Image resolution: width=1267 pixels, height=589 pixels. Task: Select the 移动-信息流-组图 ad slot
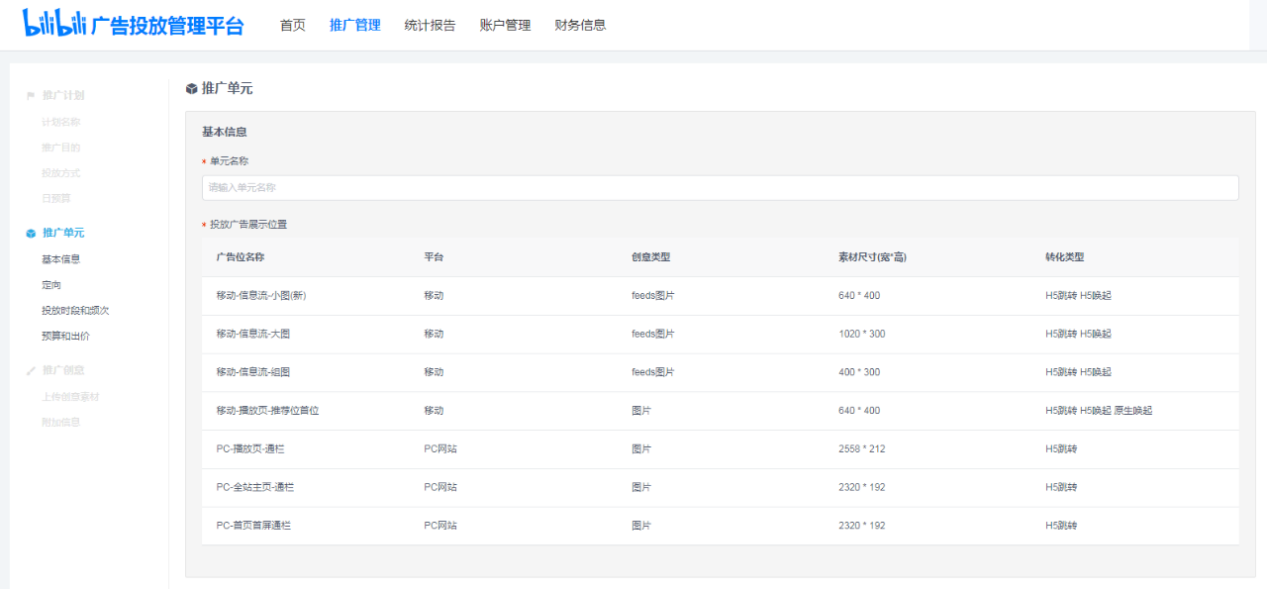click(x=720, y=372)
